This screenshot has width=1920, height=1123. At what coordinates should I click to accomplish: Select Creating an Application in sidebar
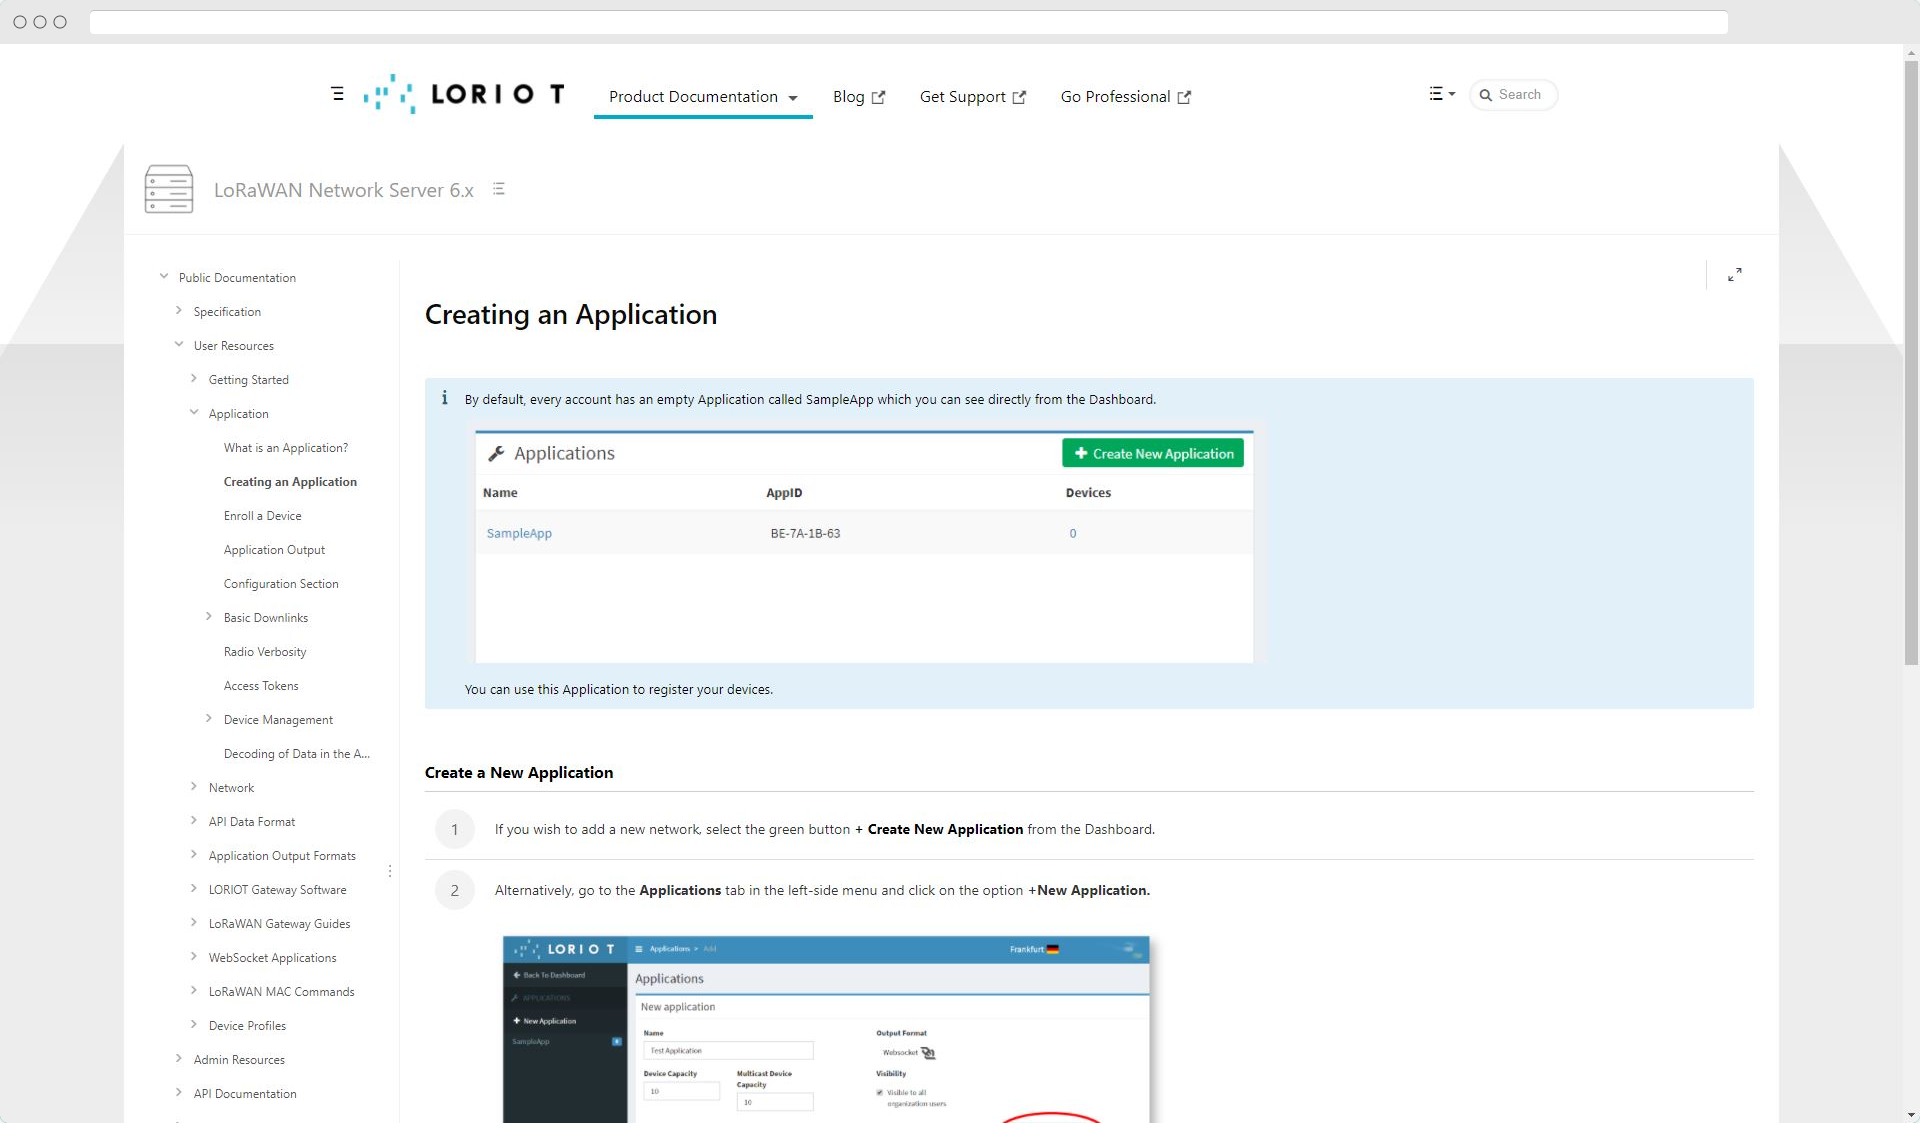pos(290,482)
